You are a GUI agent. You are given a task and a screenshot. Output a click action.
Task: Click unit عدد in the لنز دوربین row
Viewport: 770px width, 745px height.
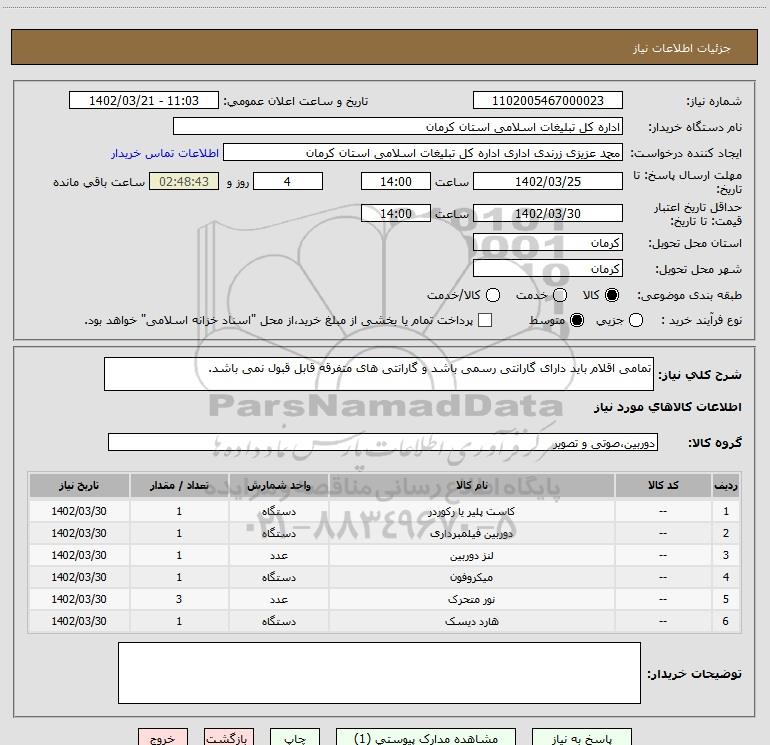tap(278, 555)
